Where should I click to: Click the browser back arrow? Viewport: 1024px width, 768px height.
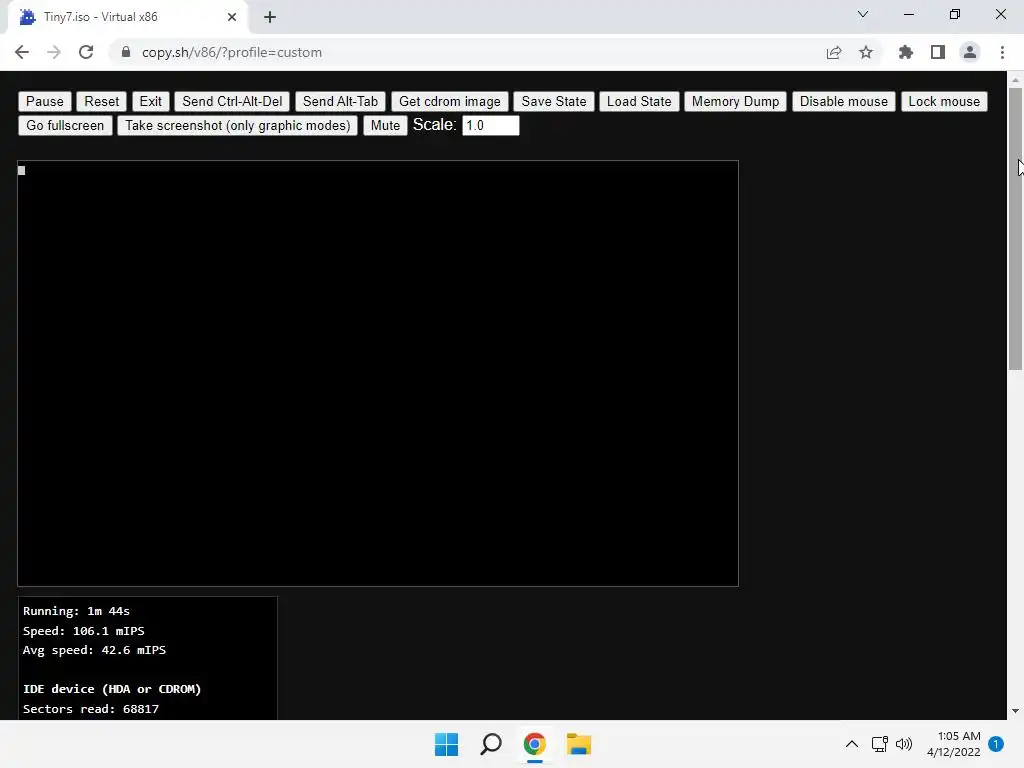(x=22, y=52)
